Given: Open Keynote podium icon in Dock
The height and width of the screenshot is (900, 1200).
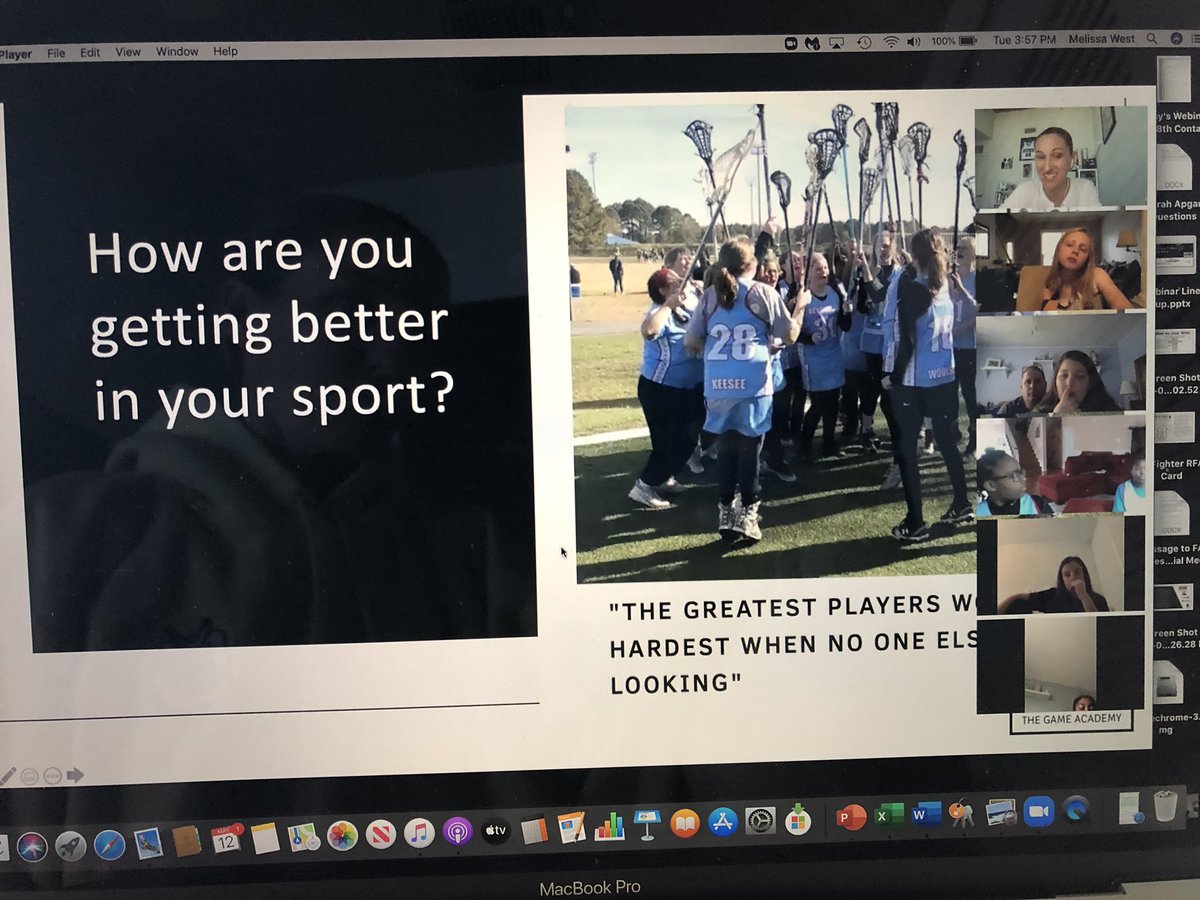Looking at the screenshot, I should pyautogui.click(x=647, y=825).
